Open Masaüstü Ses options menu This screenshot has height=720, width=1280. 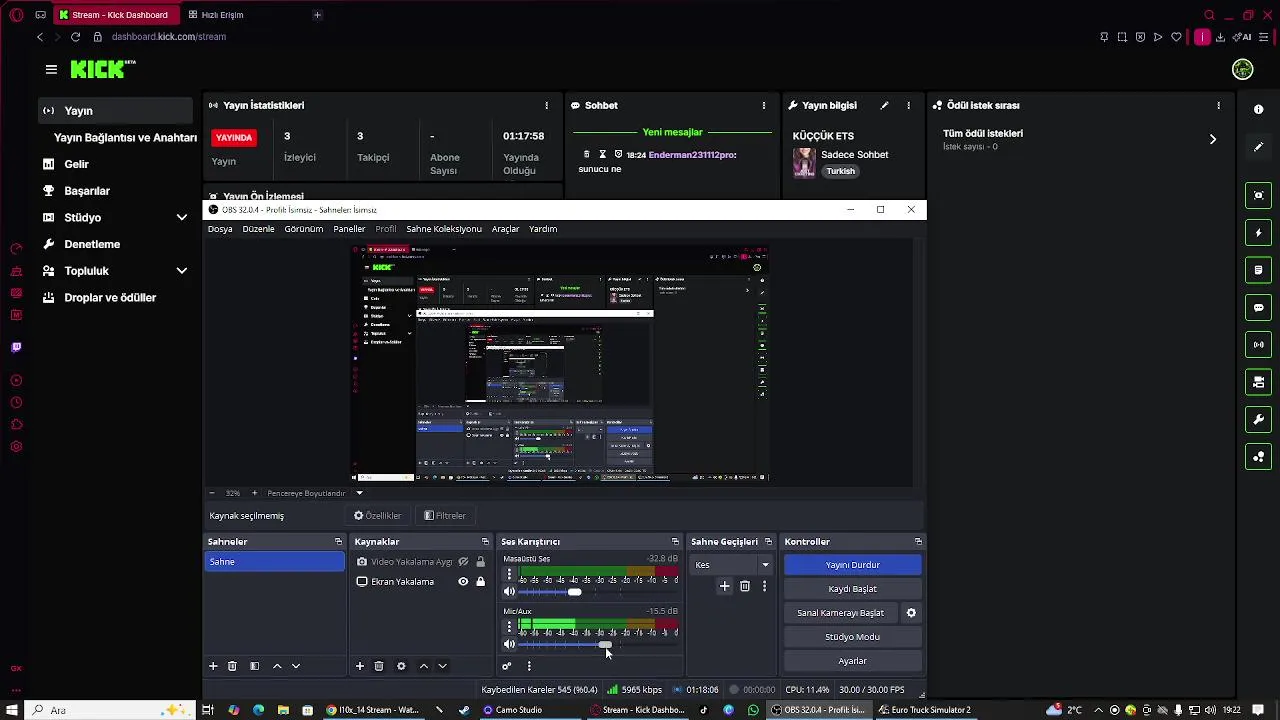click(509, 574)
